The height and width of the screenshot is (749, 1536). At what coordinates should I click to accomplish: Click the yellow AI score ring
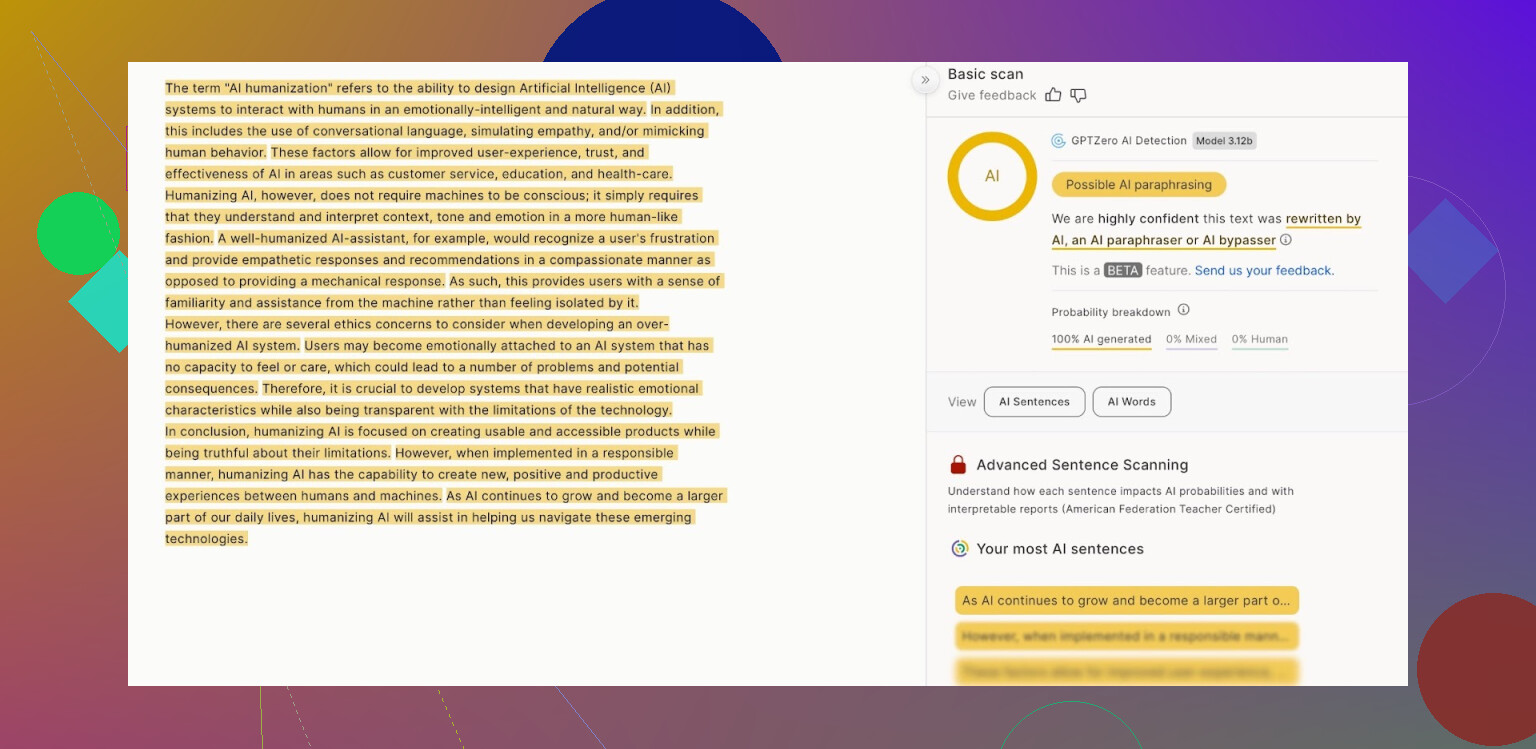(991, 176)
